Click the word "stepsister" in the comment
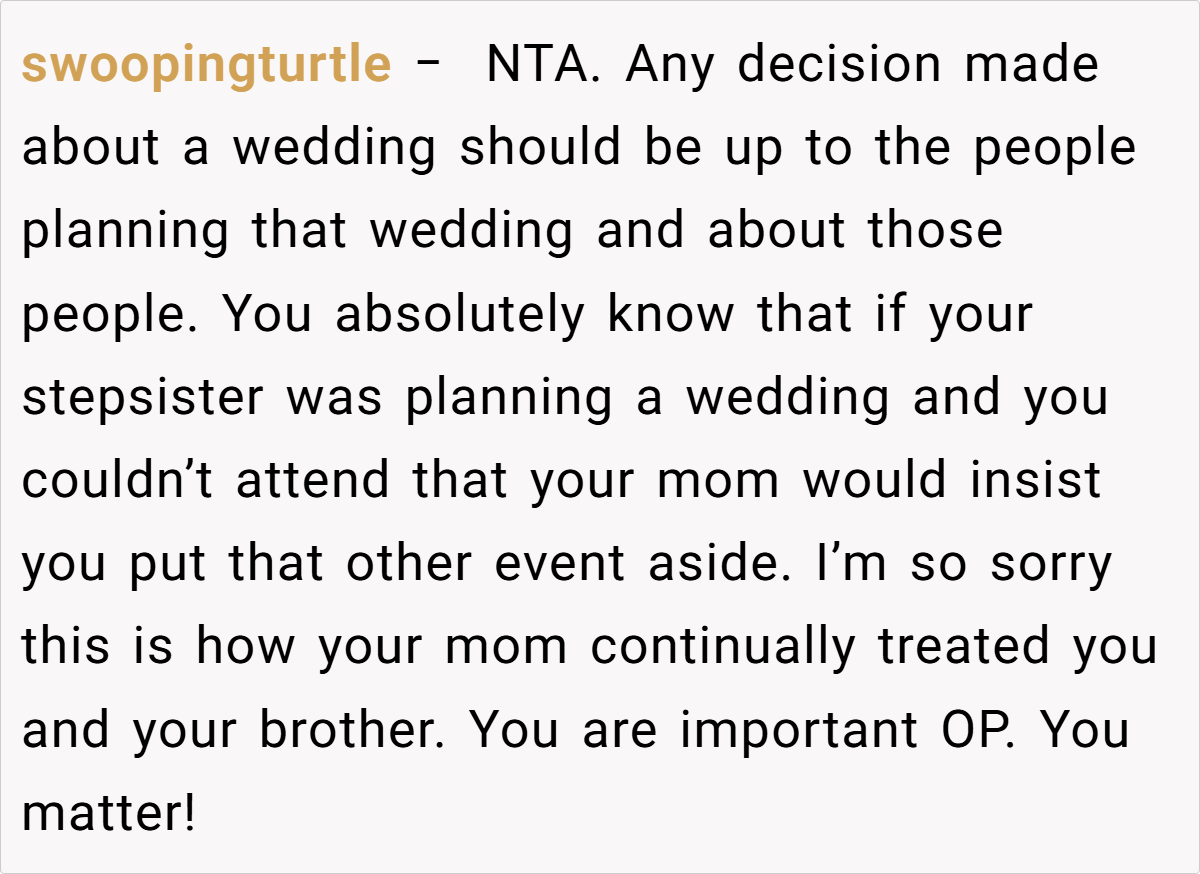 (x=144, y=398)
